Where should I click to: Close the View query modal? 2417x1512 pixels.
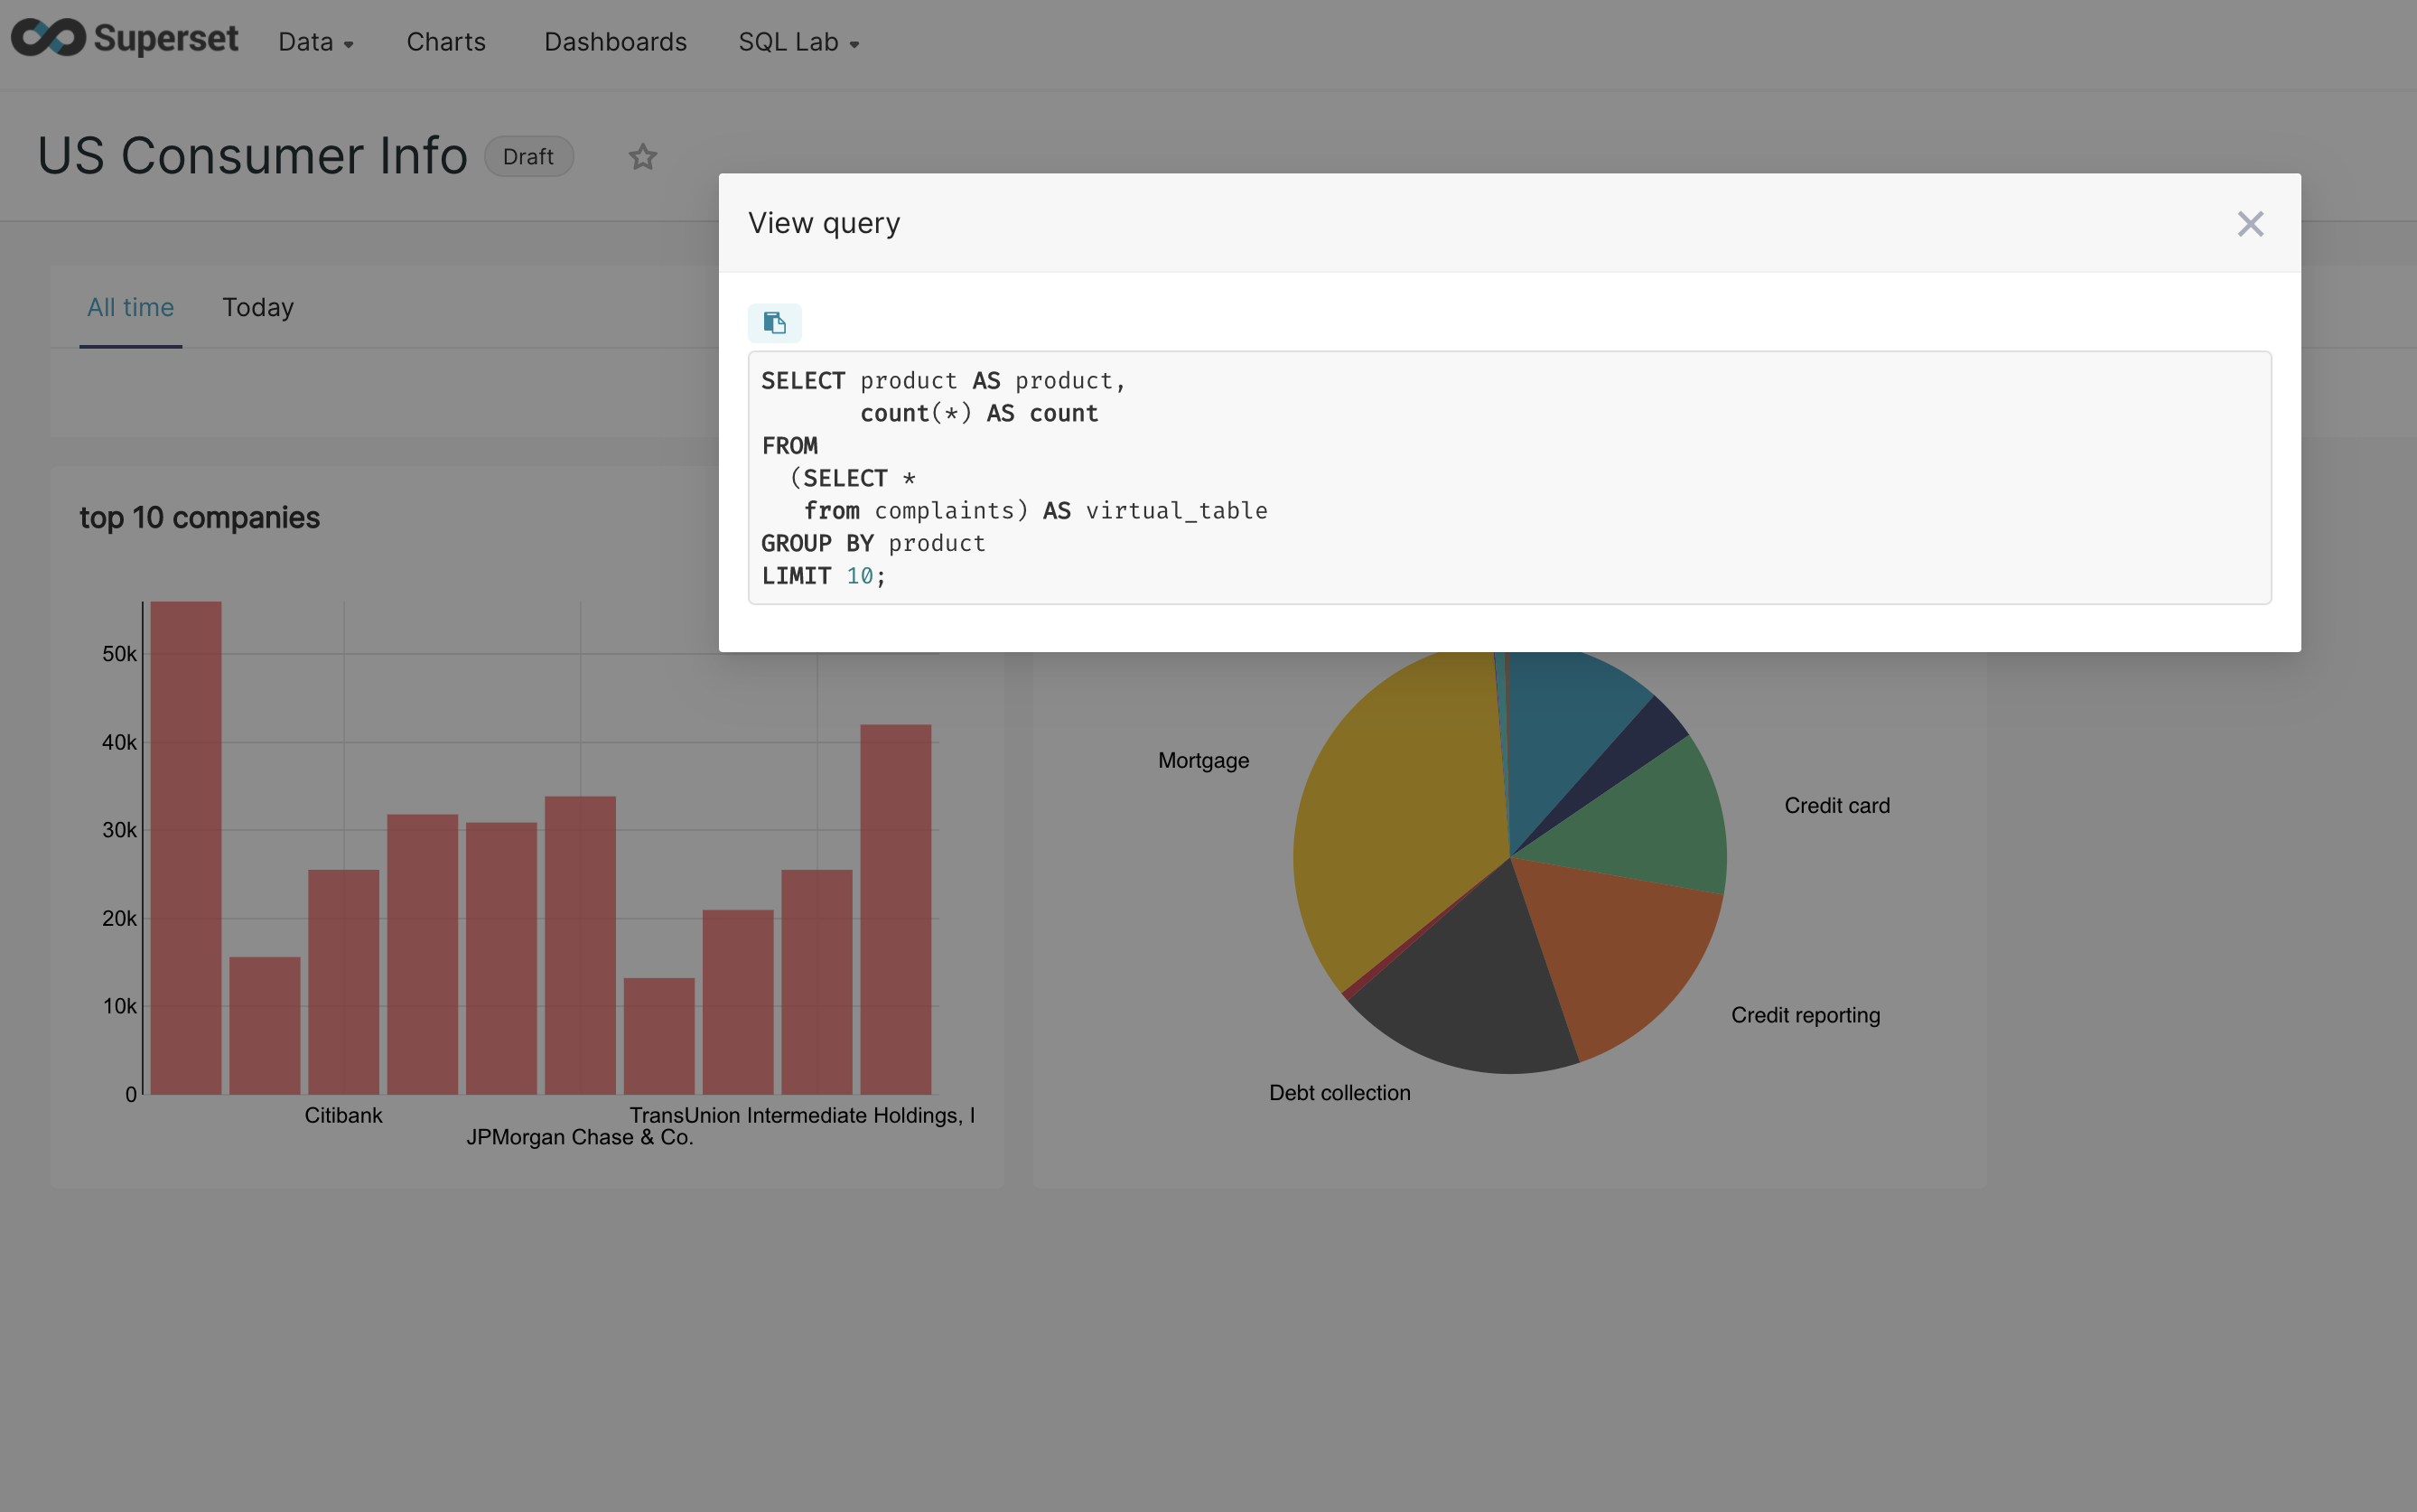(2250, 223)
